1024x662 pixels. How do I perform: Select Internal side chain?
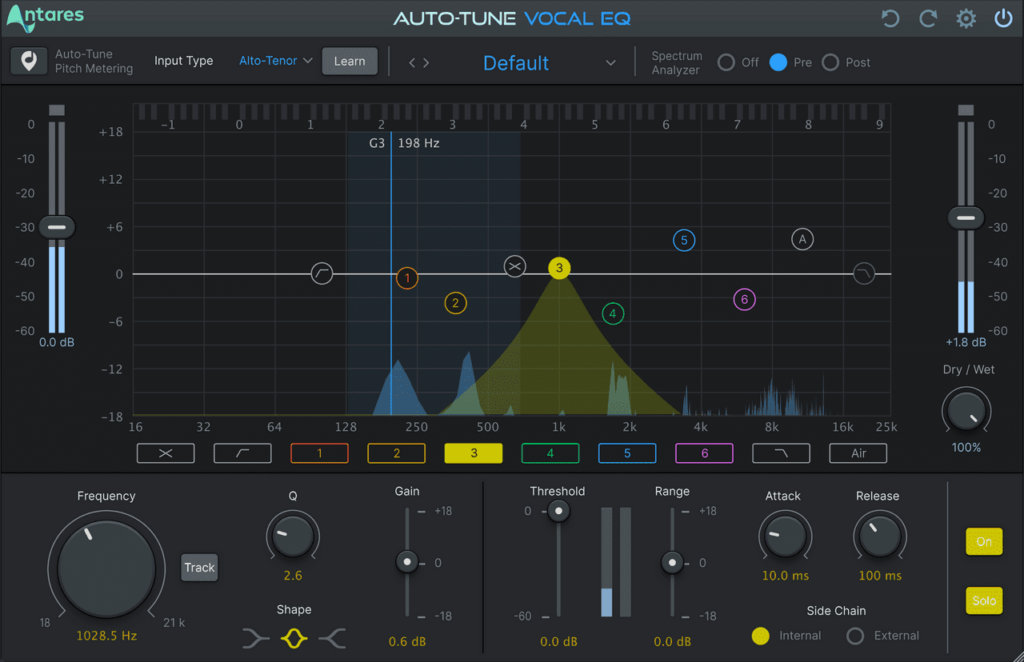tap(760, 636)
